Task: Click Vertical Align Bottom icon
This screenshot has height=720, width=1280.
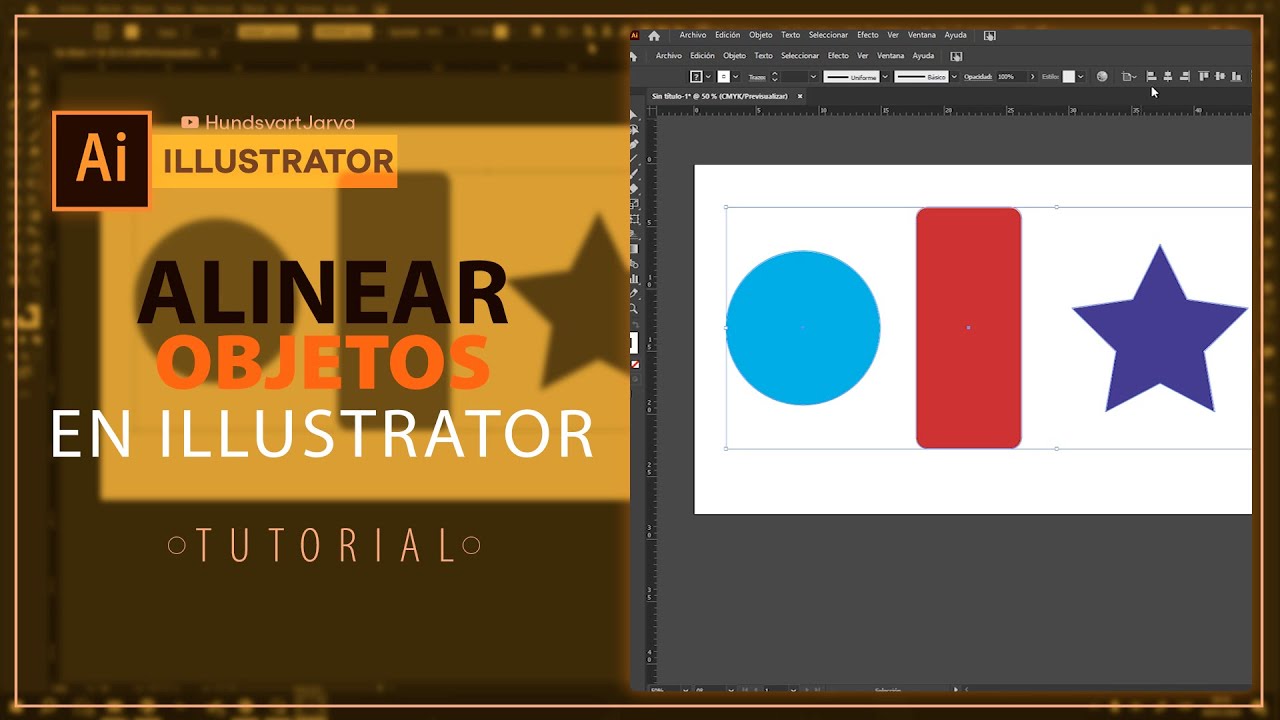Action: (1236, 76)
